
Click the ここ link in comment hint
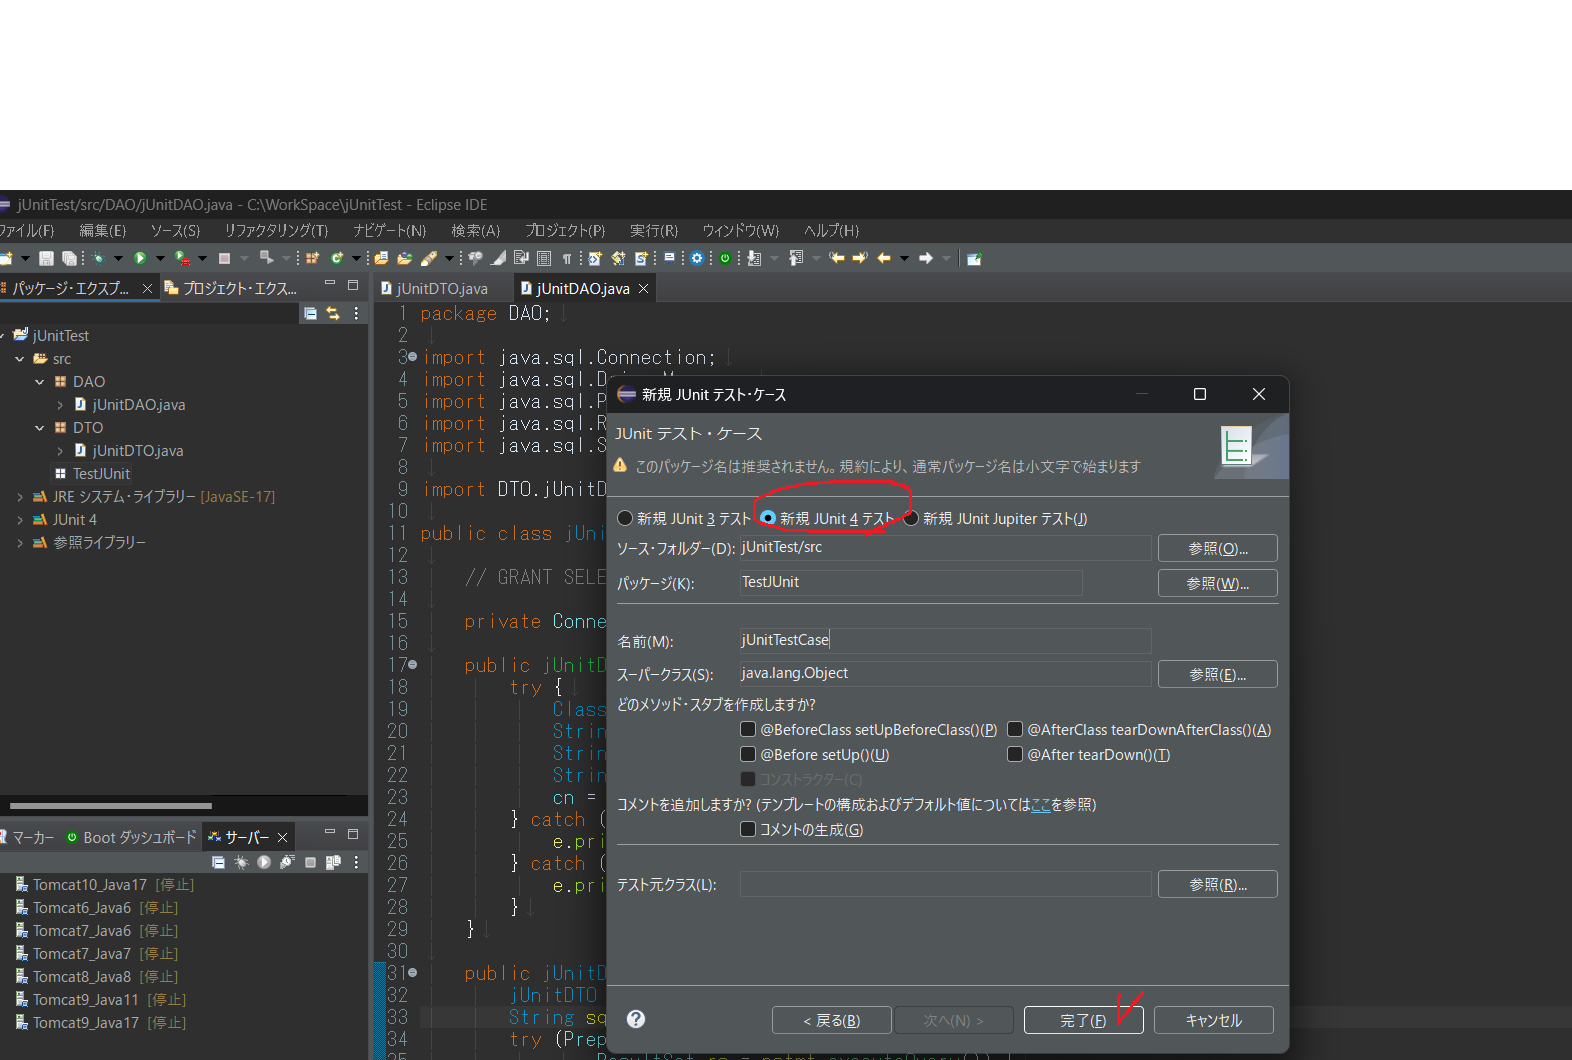1041,805
